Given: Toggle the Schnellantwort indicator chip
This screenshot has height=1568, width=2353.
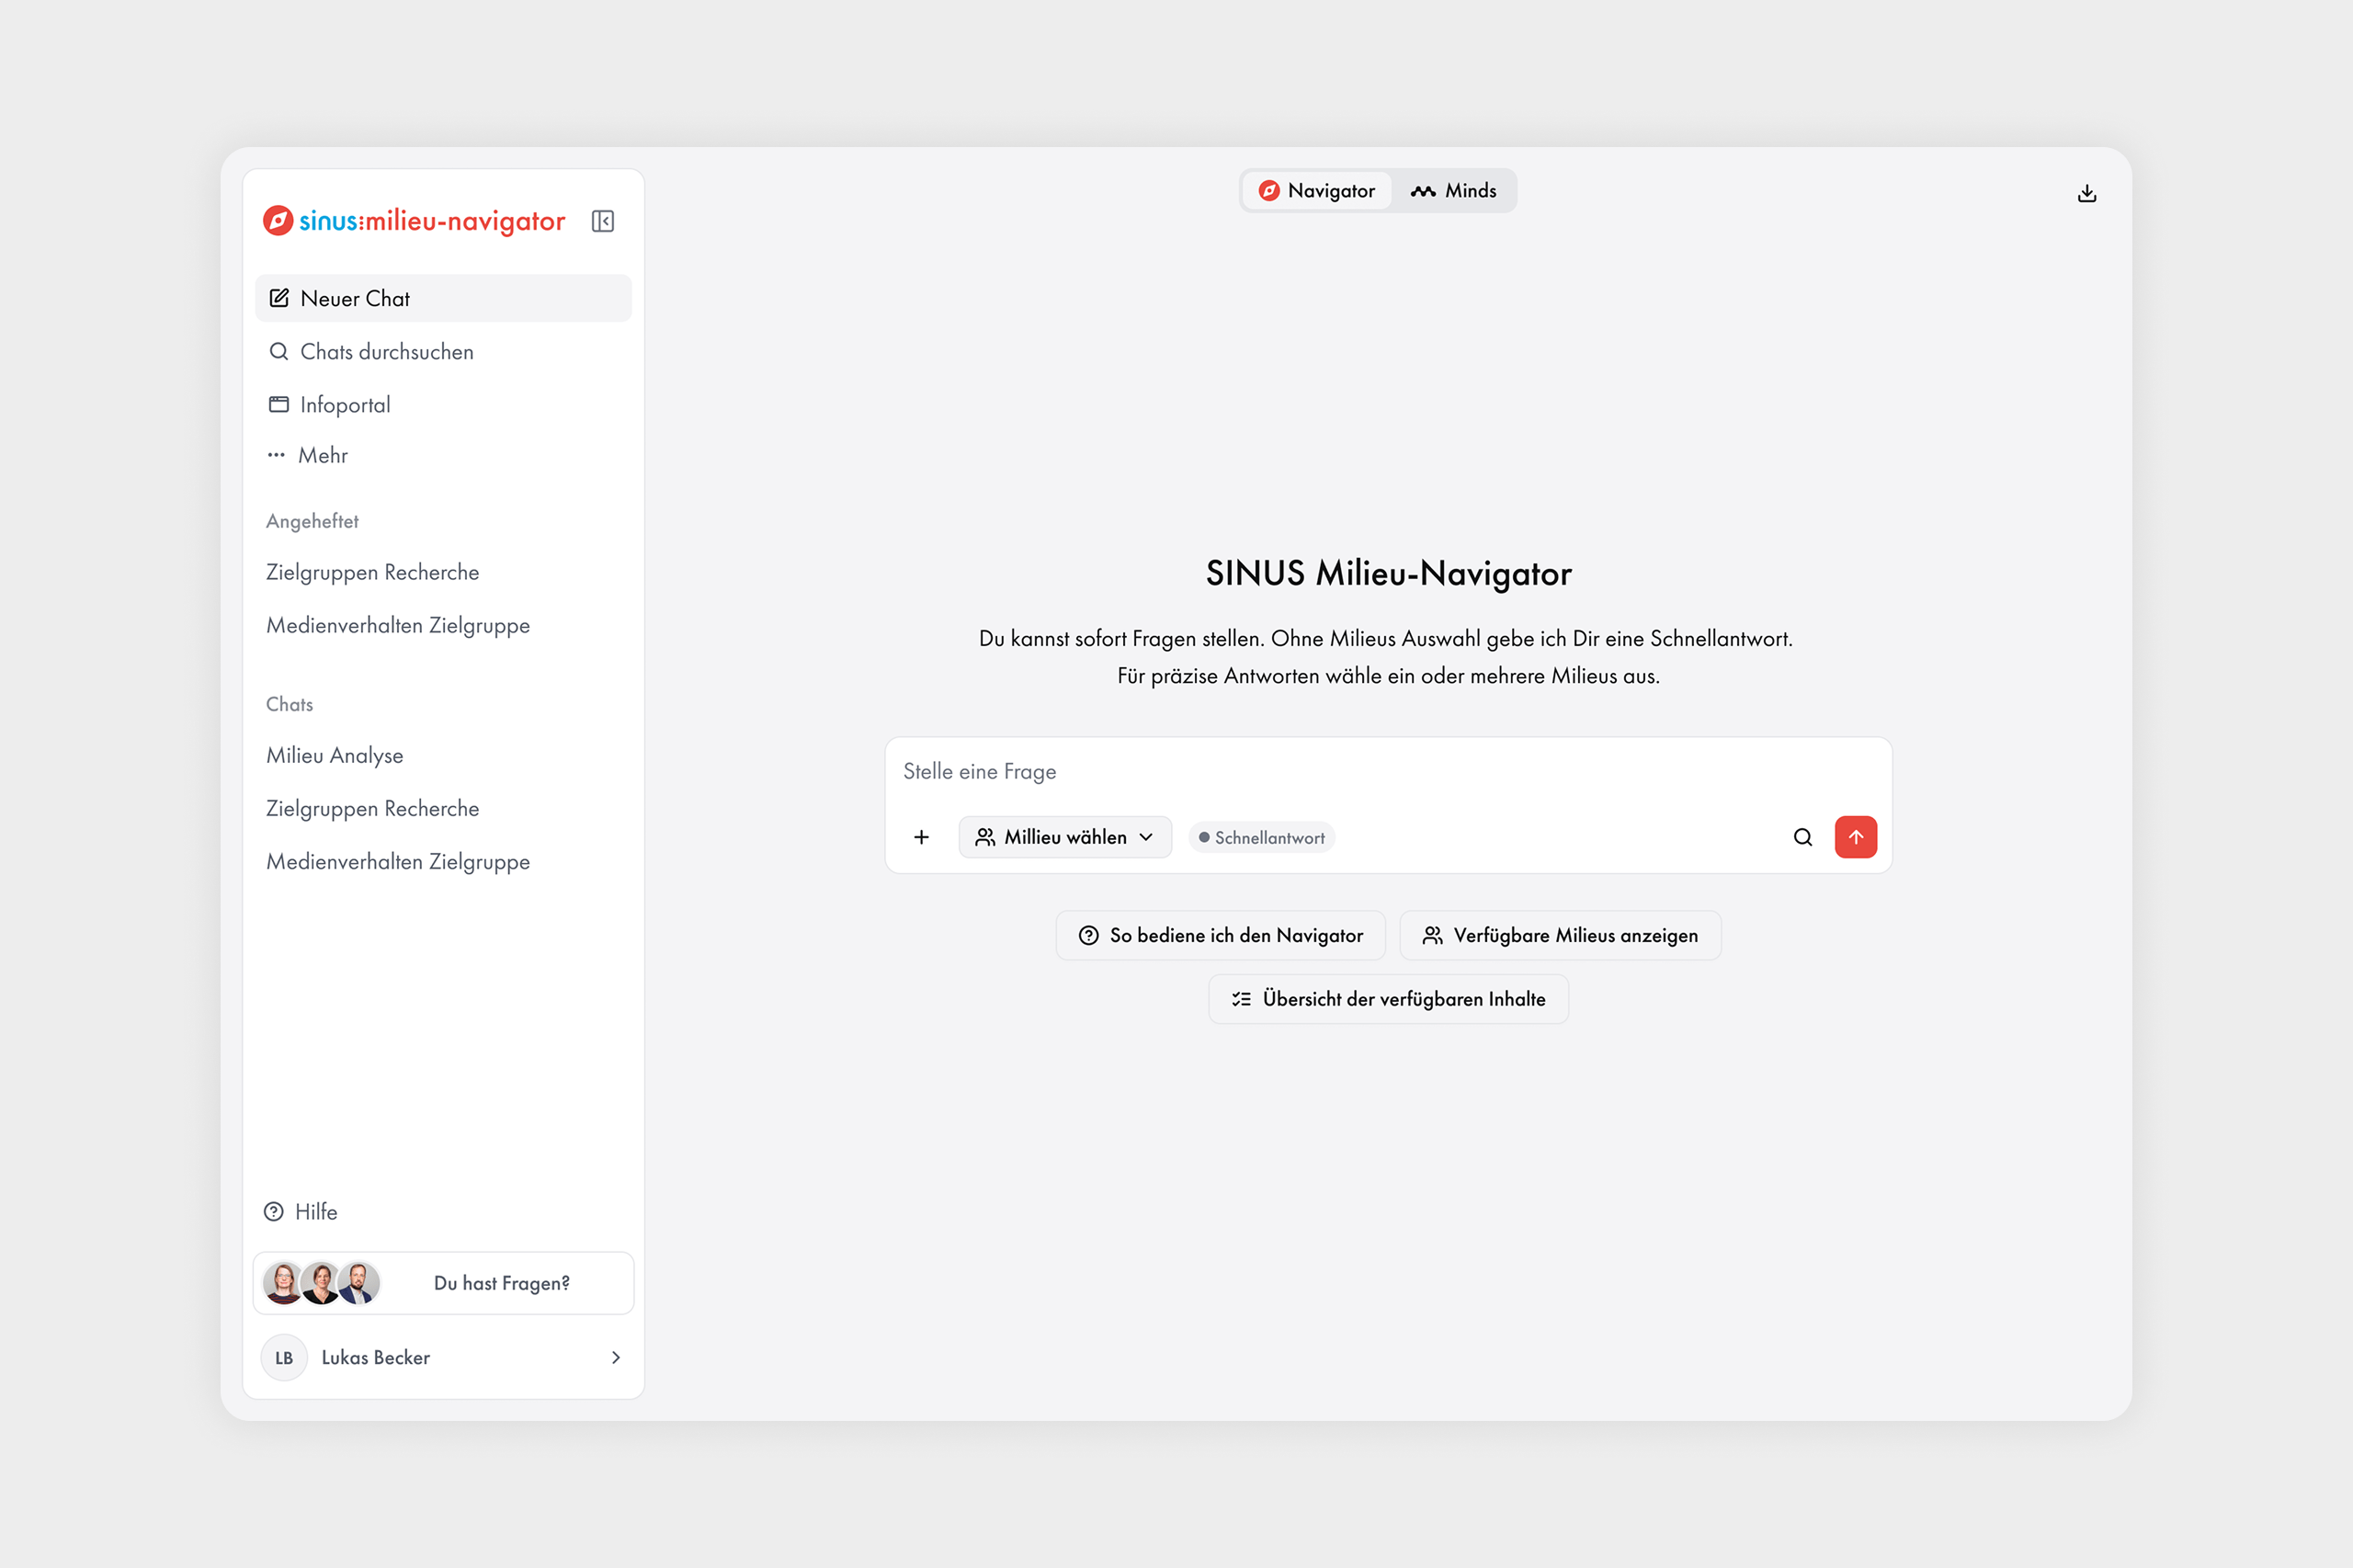Looking at the screenshot, I should 1262,838.
